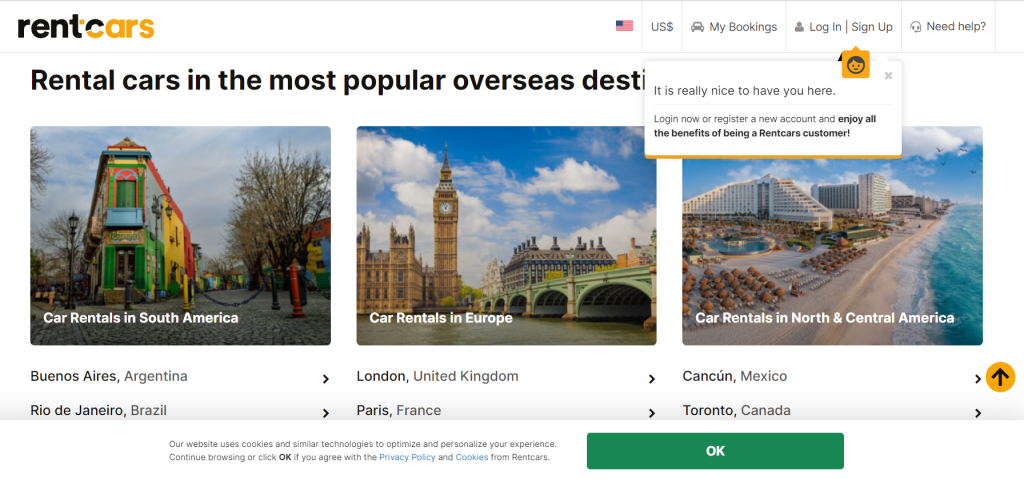This screenshot has height=479, width=1024.
Task: Click the headset icon beside Need help
Action: [916, 27]
